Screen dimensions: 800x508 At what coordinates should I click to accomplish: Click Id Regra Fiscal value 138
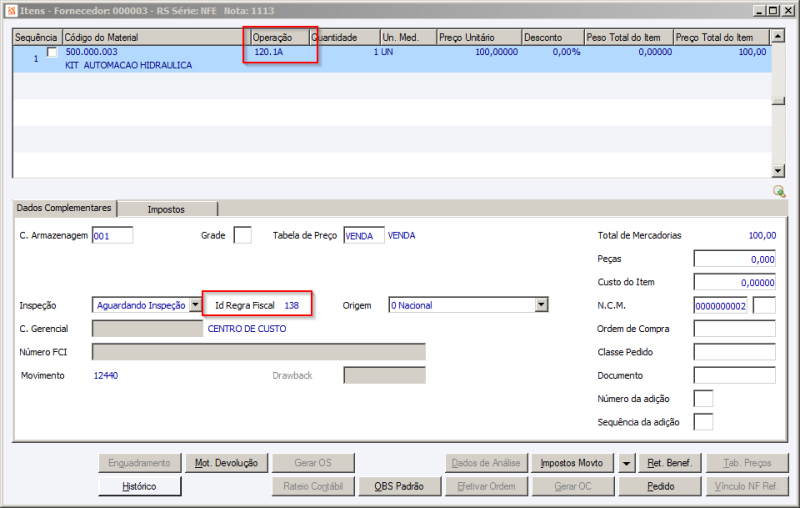291,306
